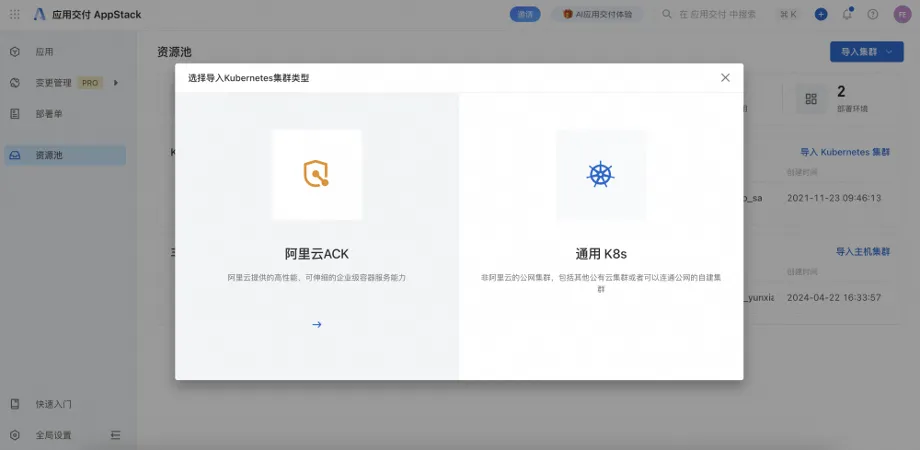Click the Kubernetes helm wheel icon
Screen dimensions: 920x450
(x=601, y=174)
